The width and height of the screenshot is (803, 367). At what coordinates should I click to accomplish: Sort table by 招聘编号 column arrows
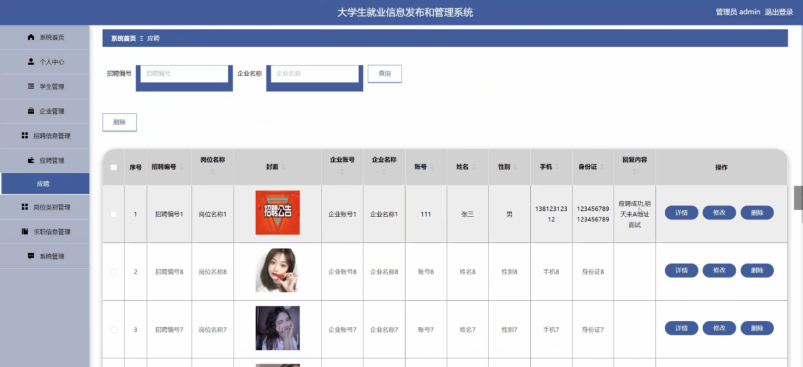click(x=181, y=167)
